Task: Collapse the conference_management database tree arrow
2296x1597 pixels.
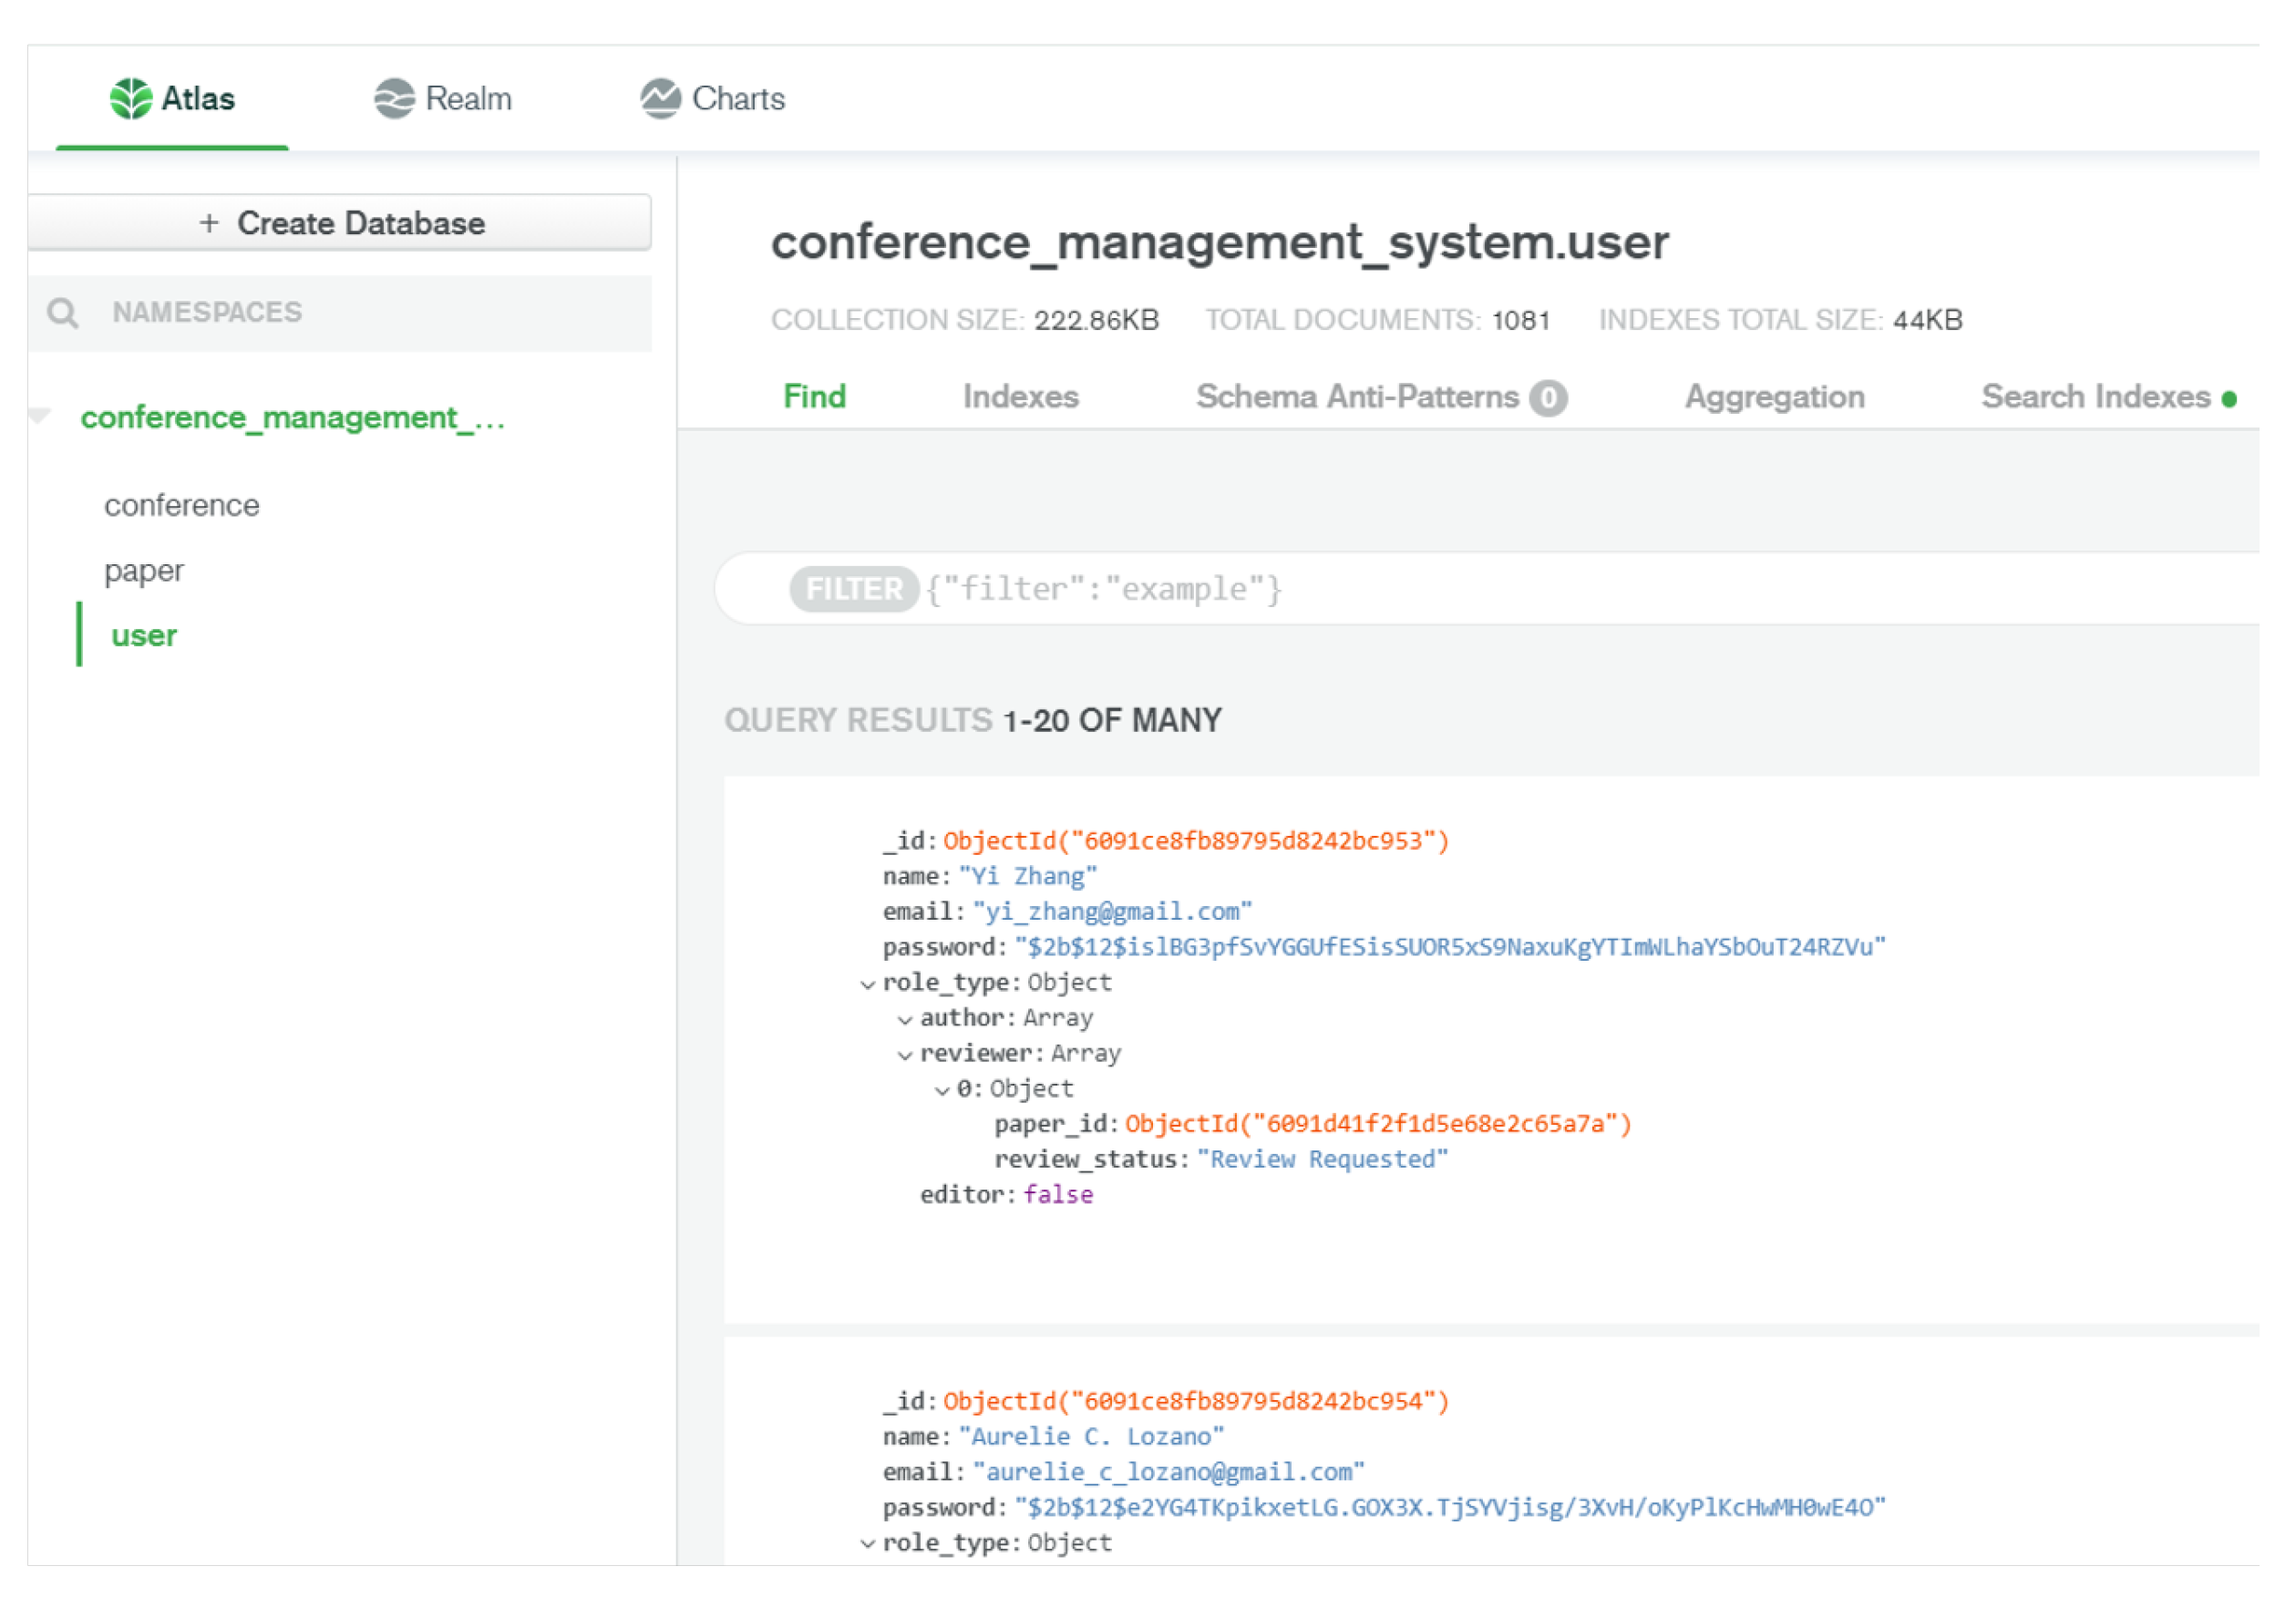Action: 40,416
